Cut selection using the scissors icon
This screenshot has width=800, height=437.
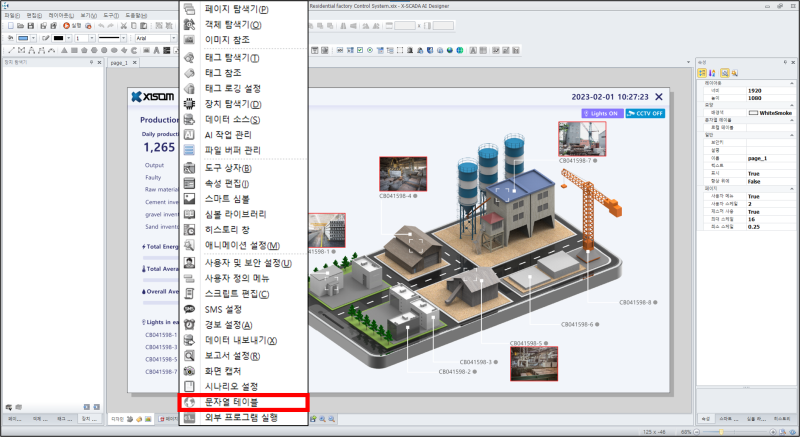click(123, 25)
